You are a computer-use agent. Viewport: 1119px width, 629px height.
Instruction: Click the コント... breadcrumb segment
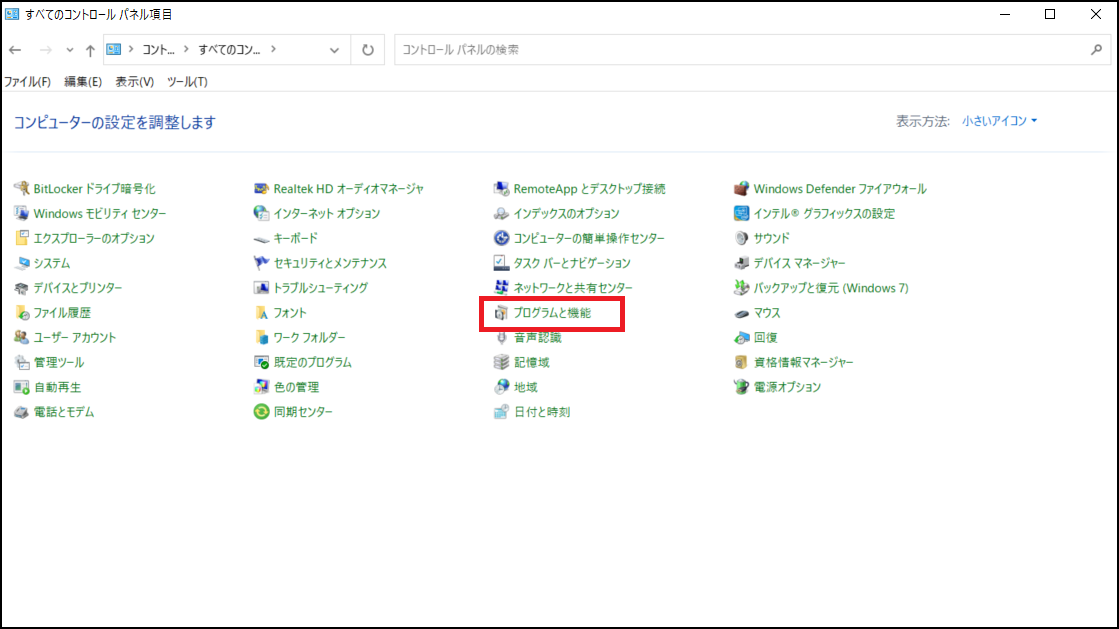coord(158,49)
